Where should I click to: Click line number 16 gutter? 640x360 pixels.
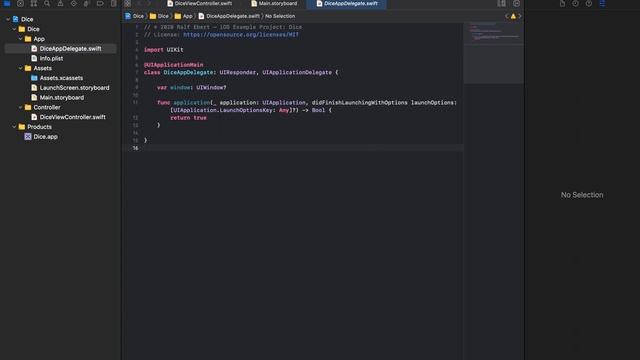(x=135, y=148)
